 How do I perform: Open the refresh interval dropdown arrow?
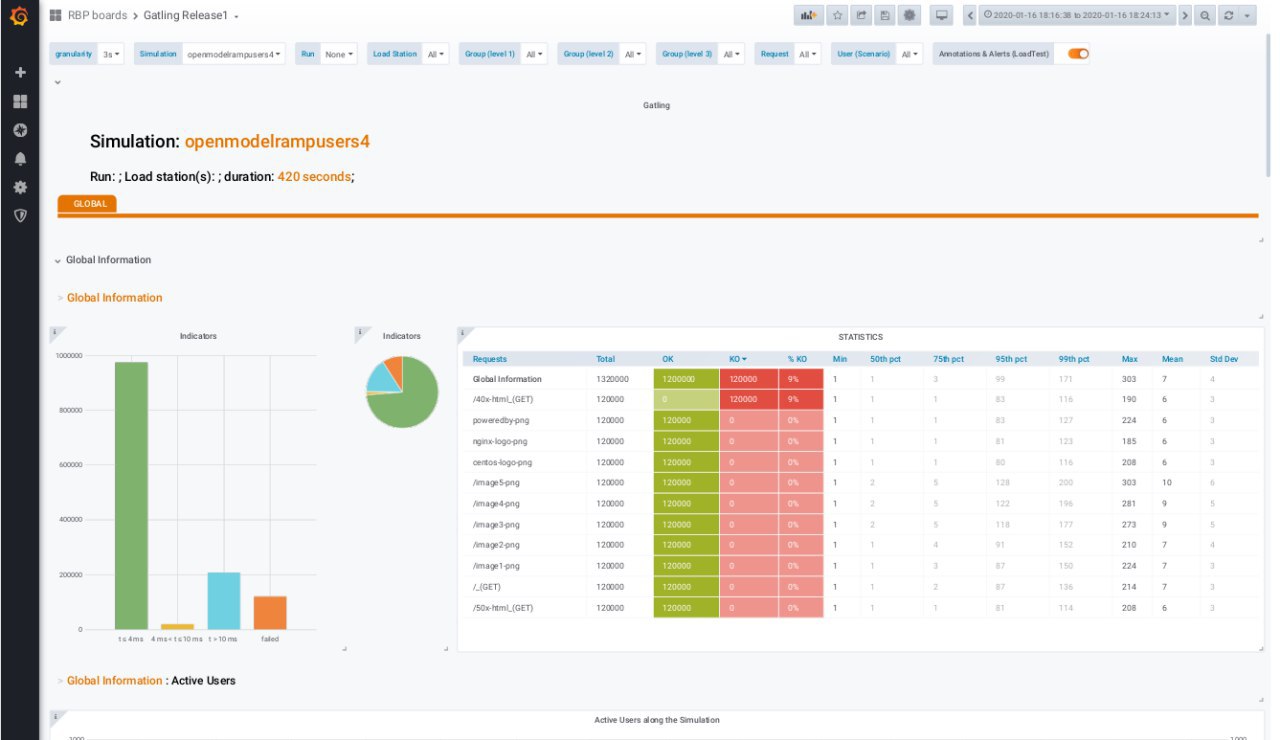(1247, 16)
